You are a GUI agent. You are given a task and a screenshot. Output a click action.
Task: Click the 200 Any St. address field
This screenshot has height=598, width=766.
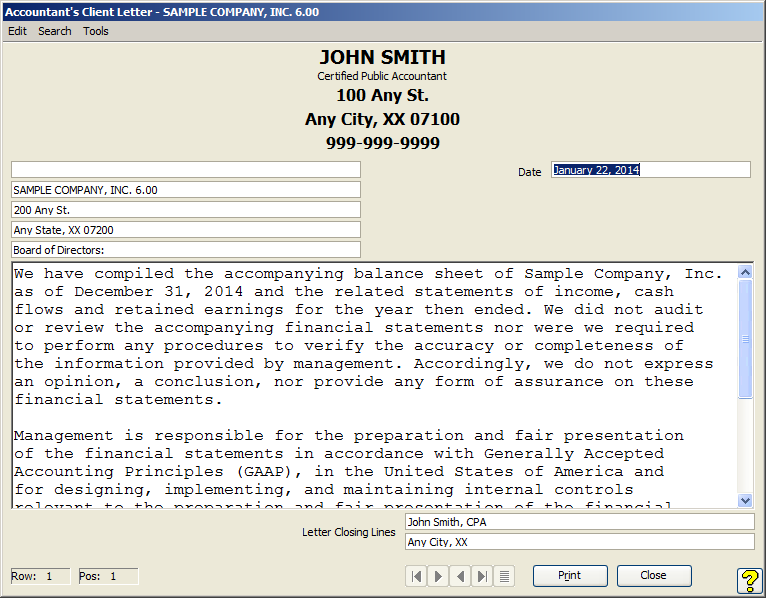click(185, 210)
